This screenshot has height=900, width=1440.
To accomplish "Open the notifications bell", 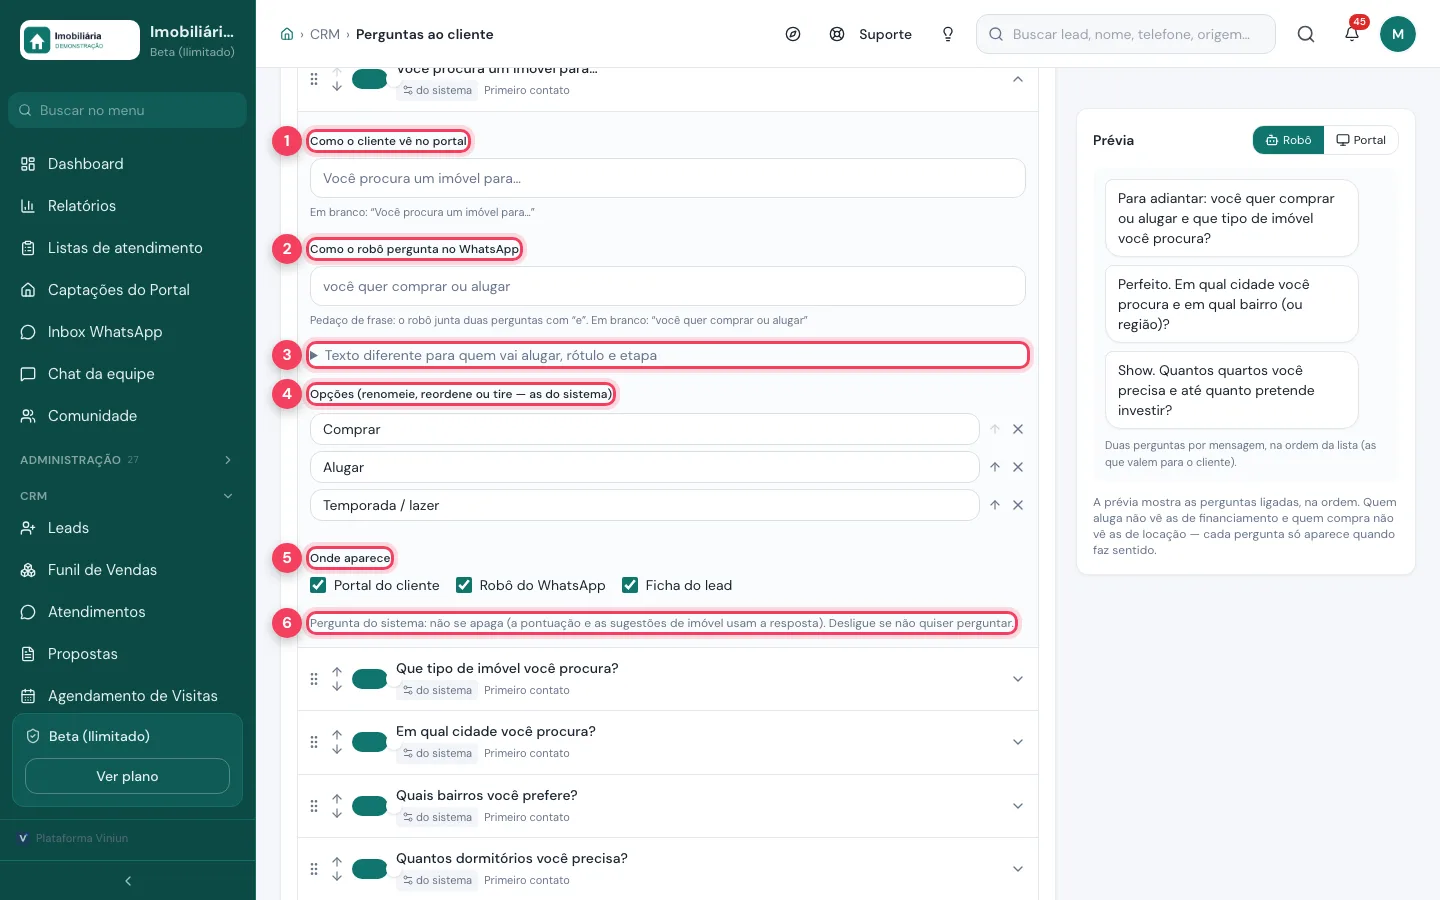I will [x=1352, y=34].
